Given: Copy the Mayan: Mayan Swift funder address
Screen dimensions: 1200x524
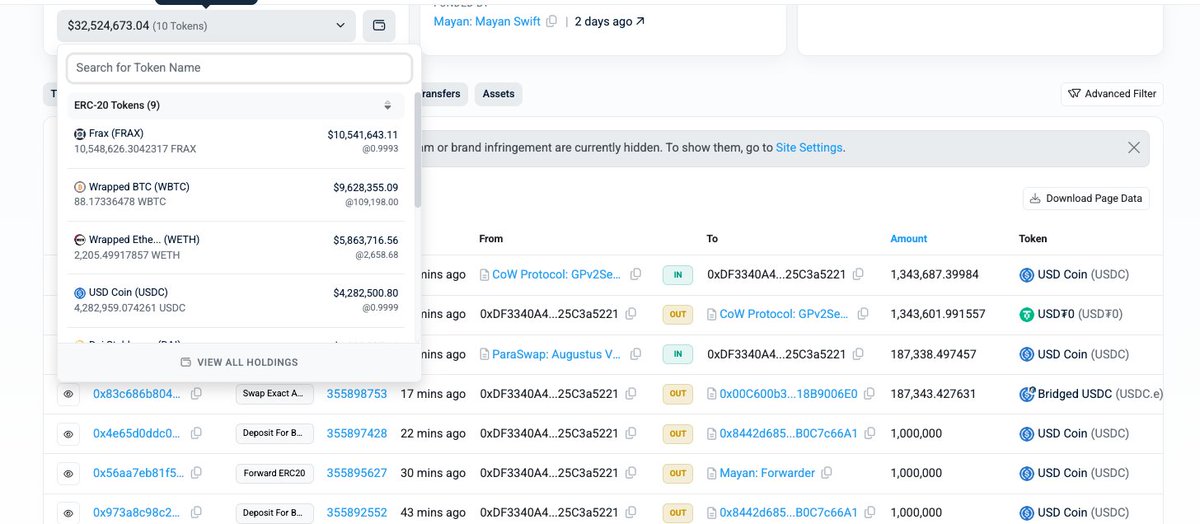Looking at the screenshot, I should pos(552,21).
